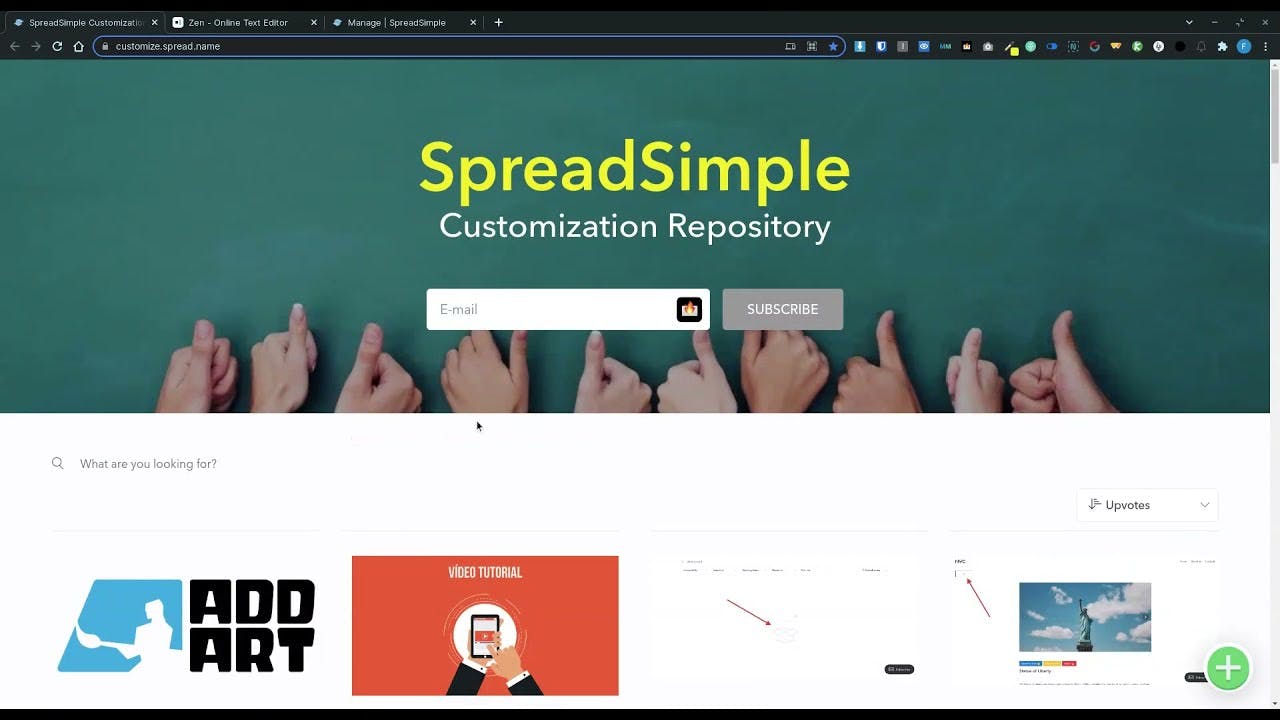Open the Bitwarden shield extension
1280x720 pixels.
(881, 46)
